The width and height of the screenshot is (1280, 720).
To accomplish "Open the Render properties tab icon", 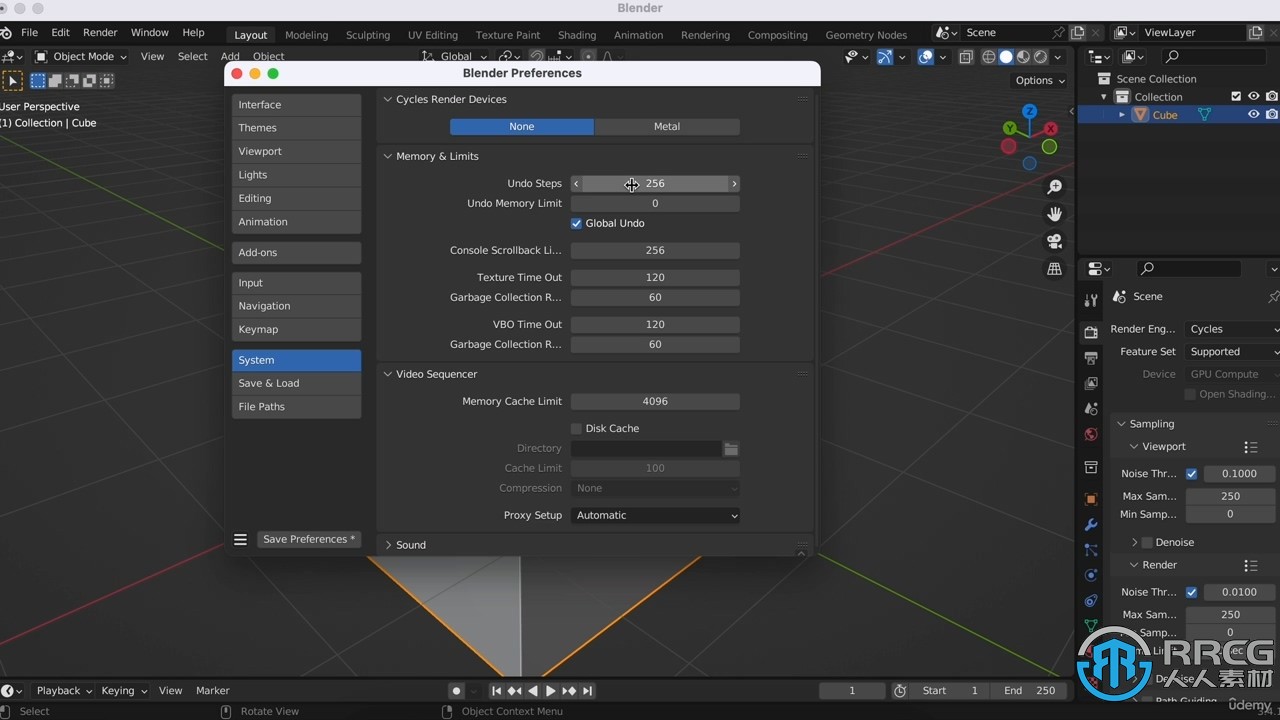I will [1091, 332].
